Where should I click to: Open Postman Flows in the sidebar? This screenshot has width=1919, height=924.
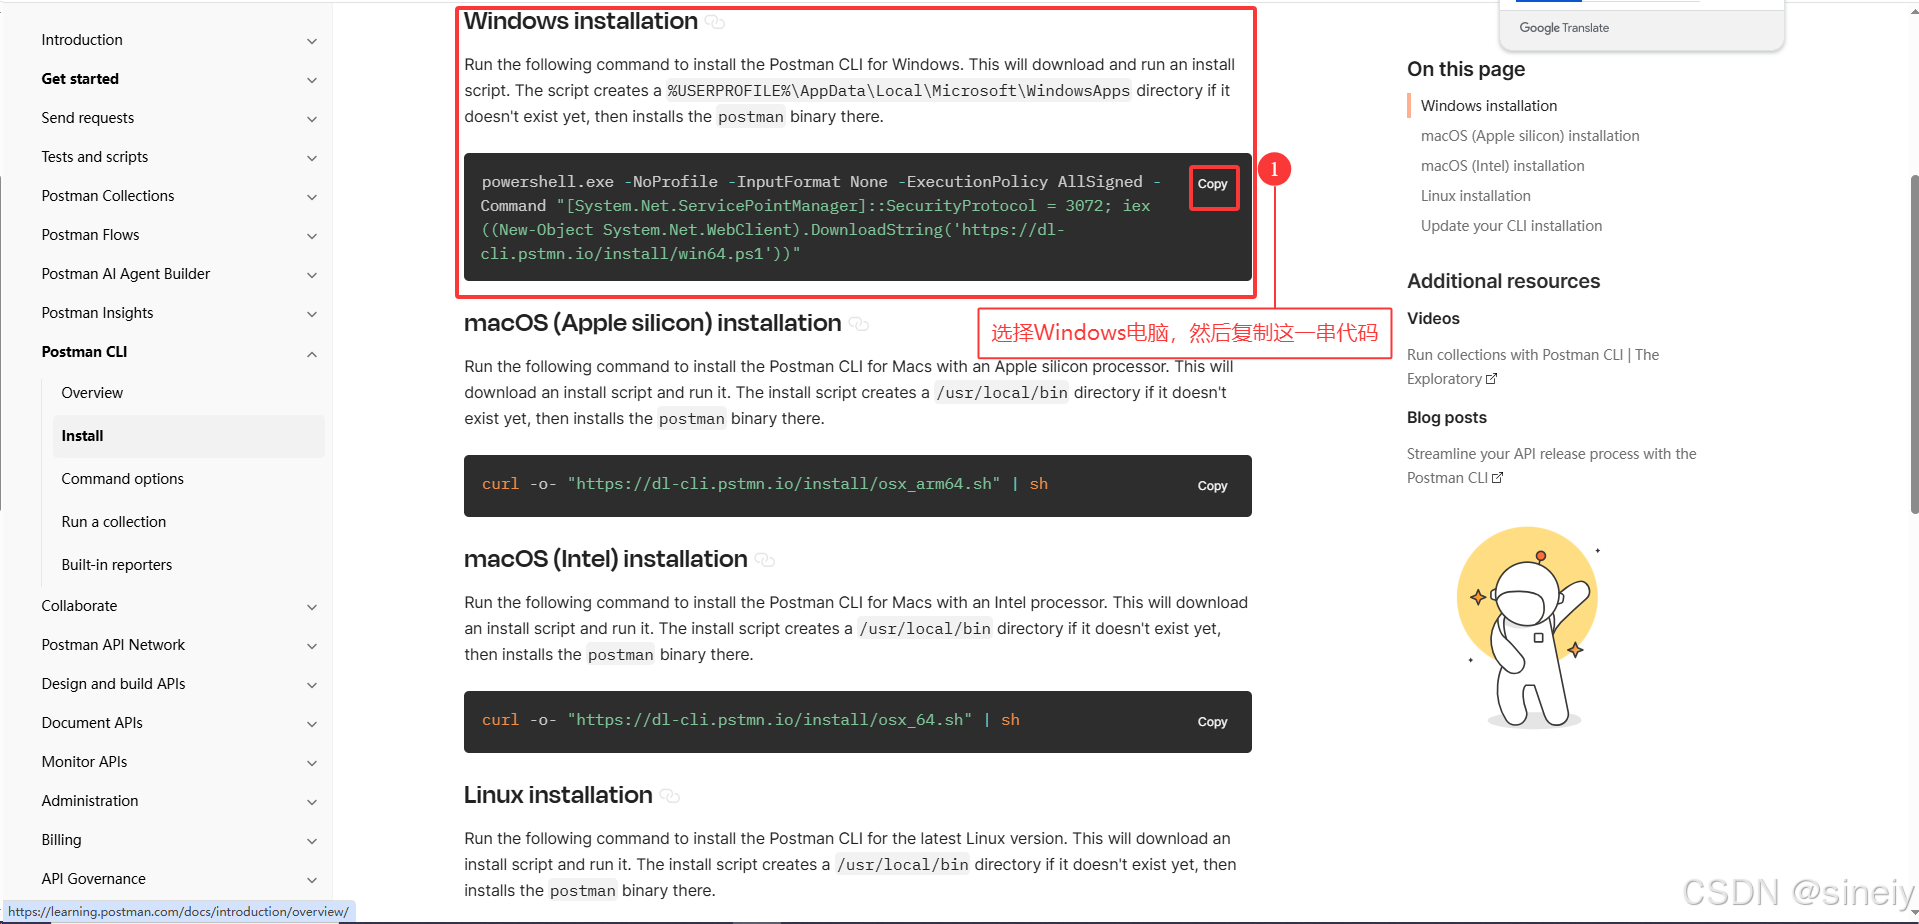click(90, 235)
